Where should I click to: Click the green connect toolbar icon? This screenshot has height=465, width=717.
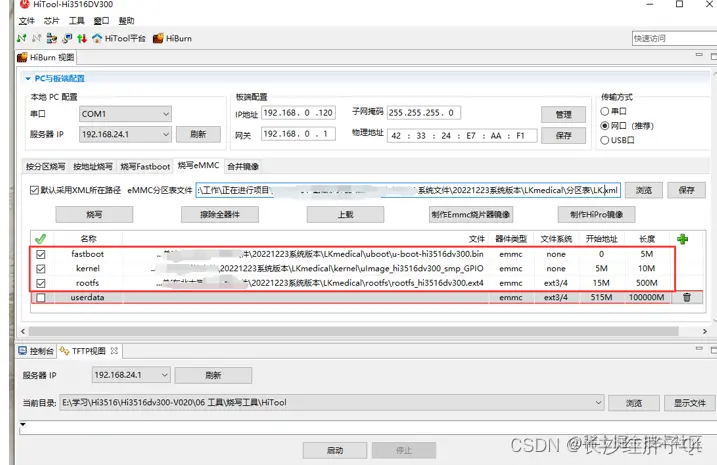click(x=21, y=38)
